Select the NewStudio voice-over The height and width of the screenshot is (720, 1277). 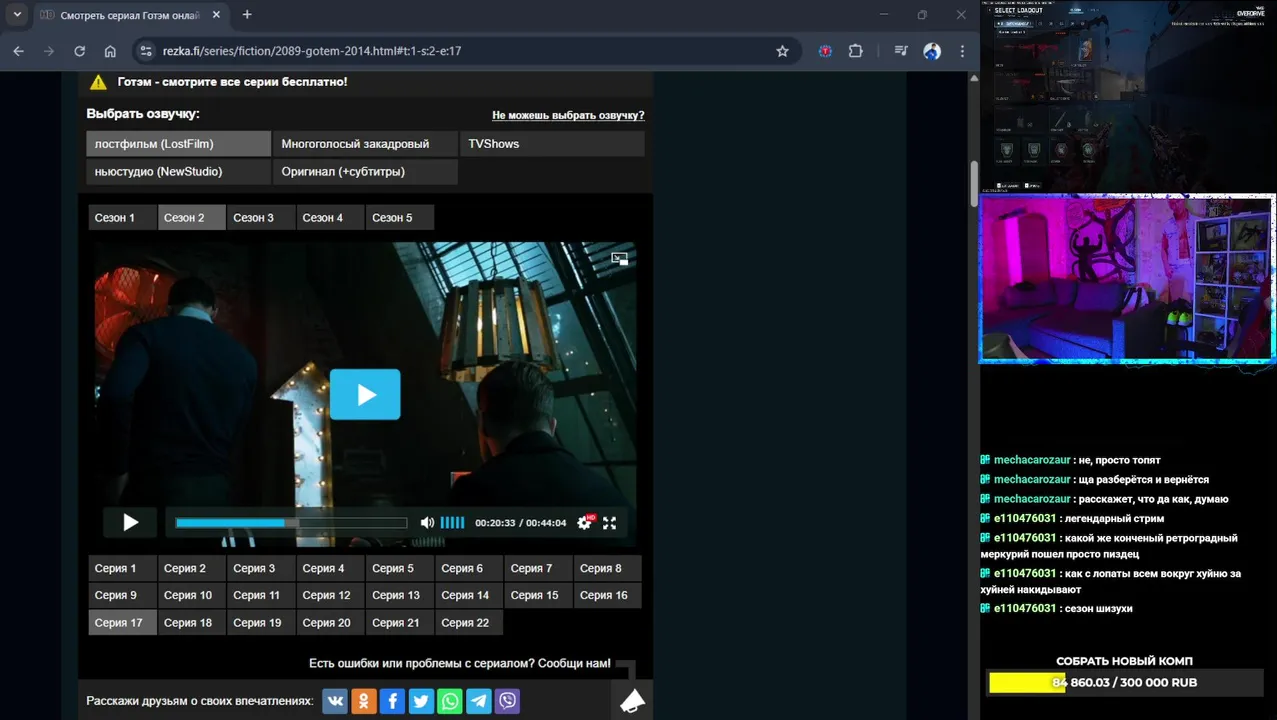pyautogui.click(x=179, y=172)
